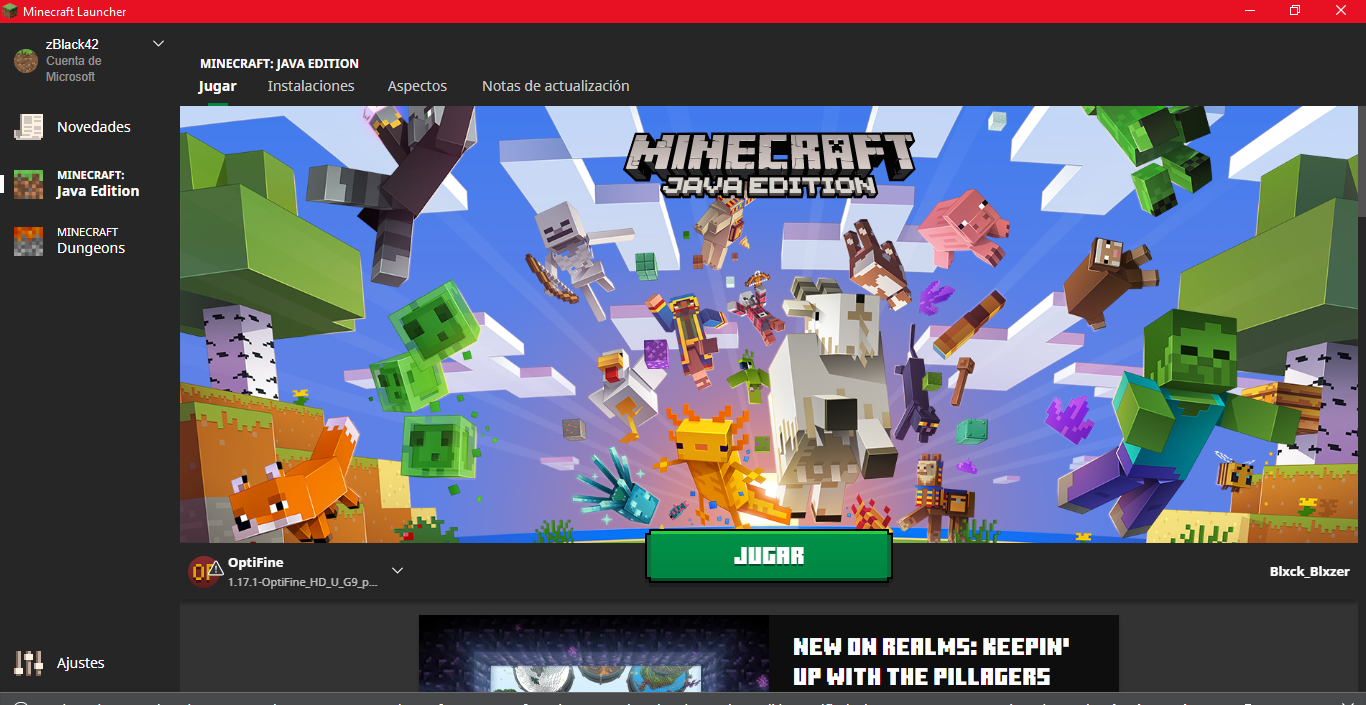Select the Jugar tab
1366x705 pixels.
coord(216,86)
